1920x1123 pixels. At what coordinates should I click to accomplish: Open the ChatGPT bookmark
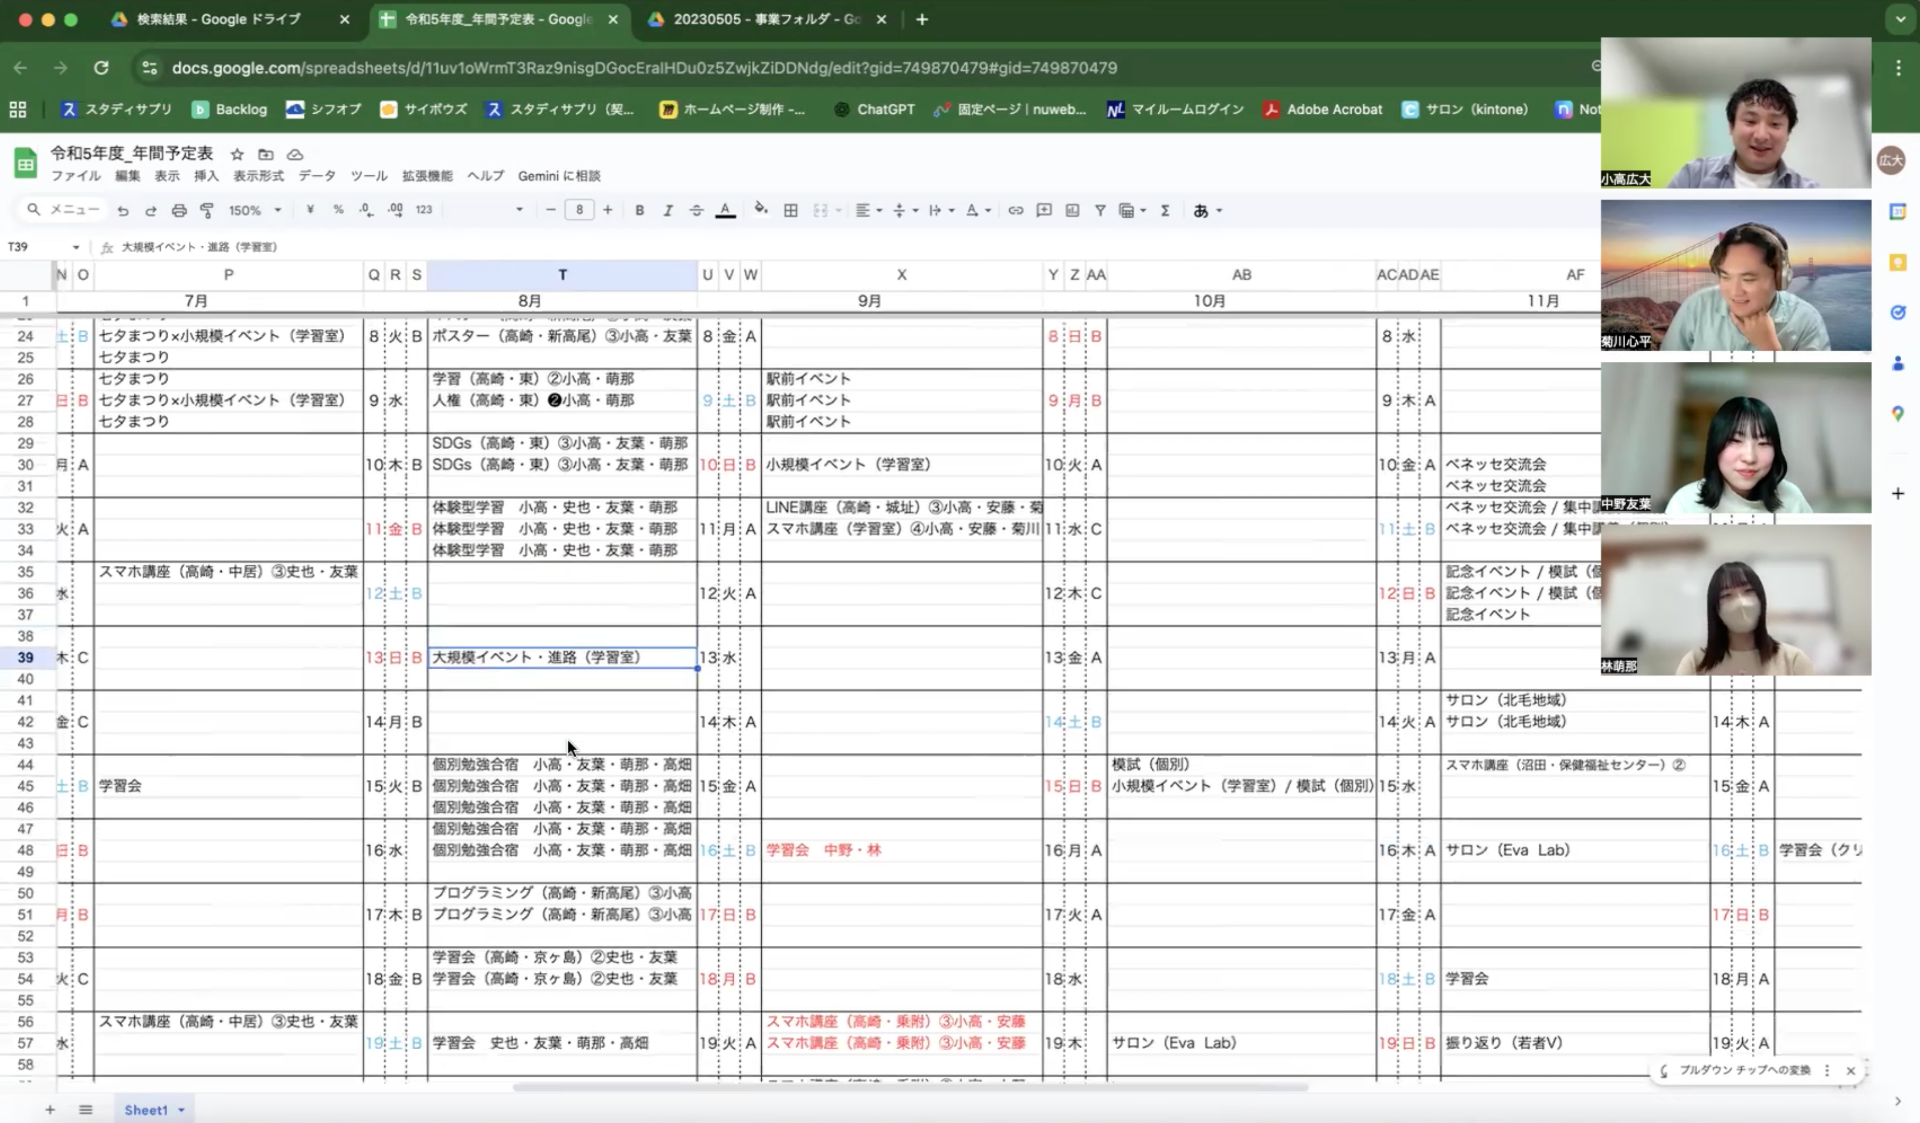click(874, 110)
